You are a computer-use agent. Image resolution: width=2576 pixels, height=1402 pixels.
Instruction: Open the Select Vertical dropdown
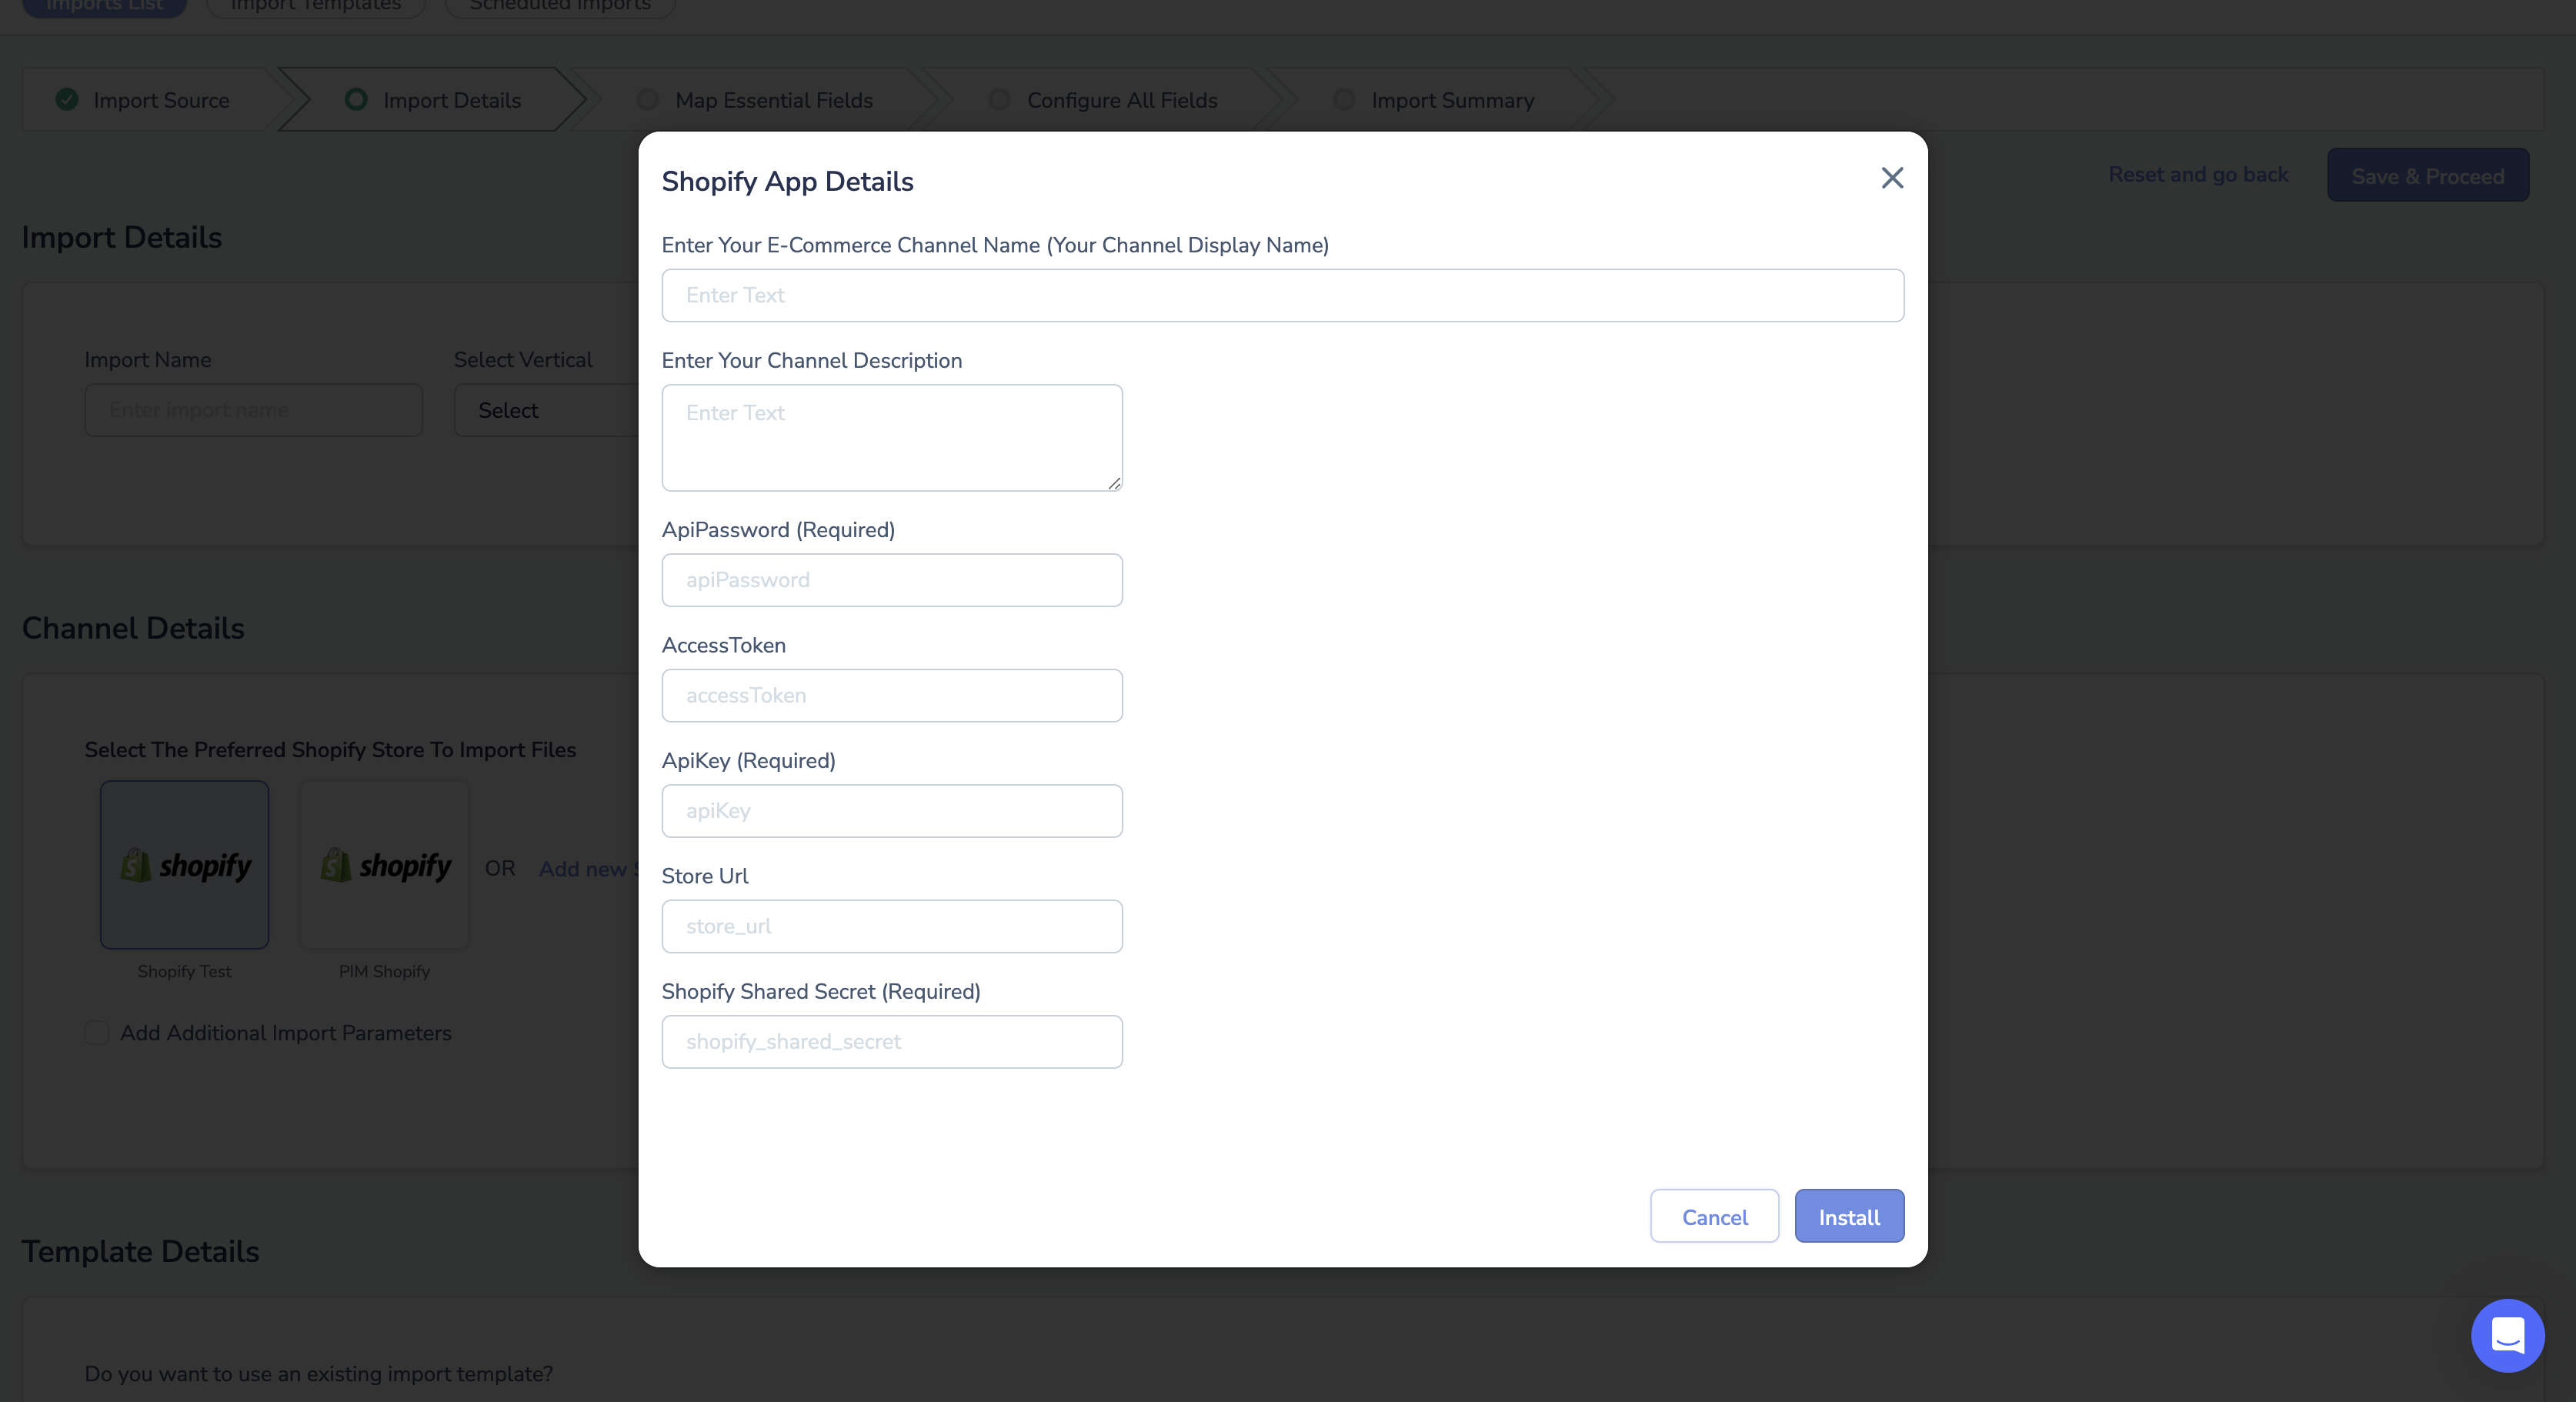coord(547,410)
